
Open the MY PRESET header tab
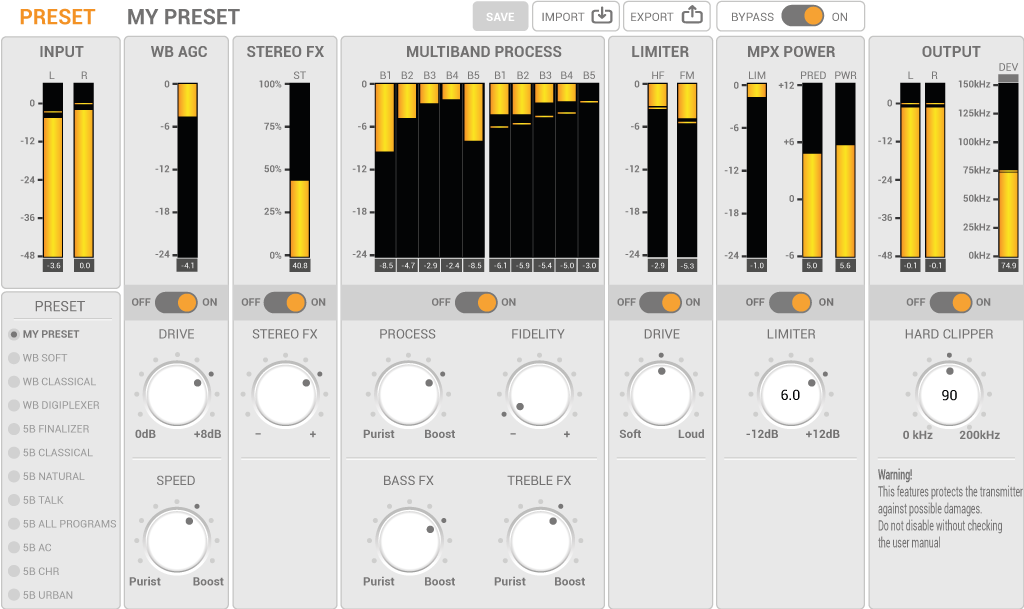(183, 17)
